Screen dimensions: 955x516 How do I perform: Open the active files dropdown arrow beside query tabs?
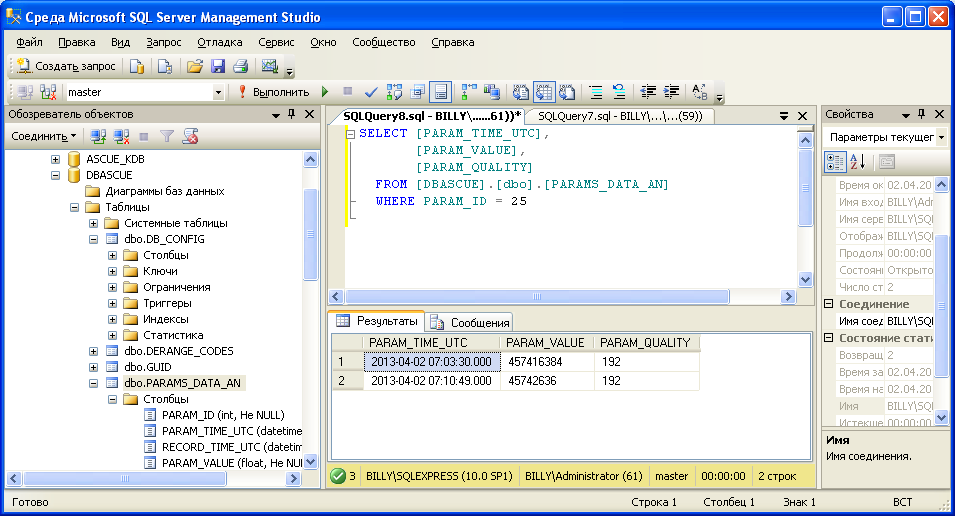click(784, 116)
